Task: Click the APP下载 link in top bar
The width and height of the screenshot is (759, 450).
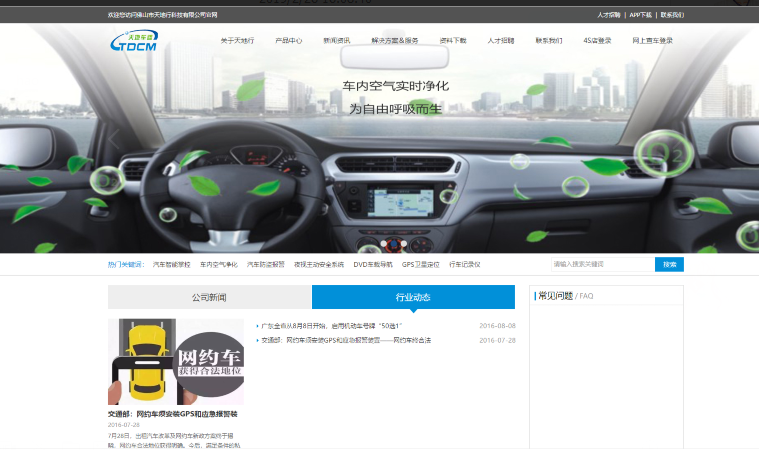Action: [x=640, y=15]
